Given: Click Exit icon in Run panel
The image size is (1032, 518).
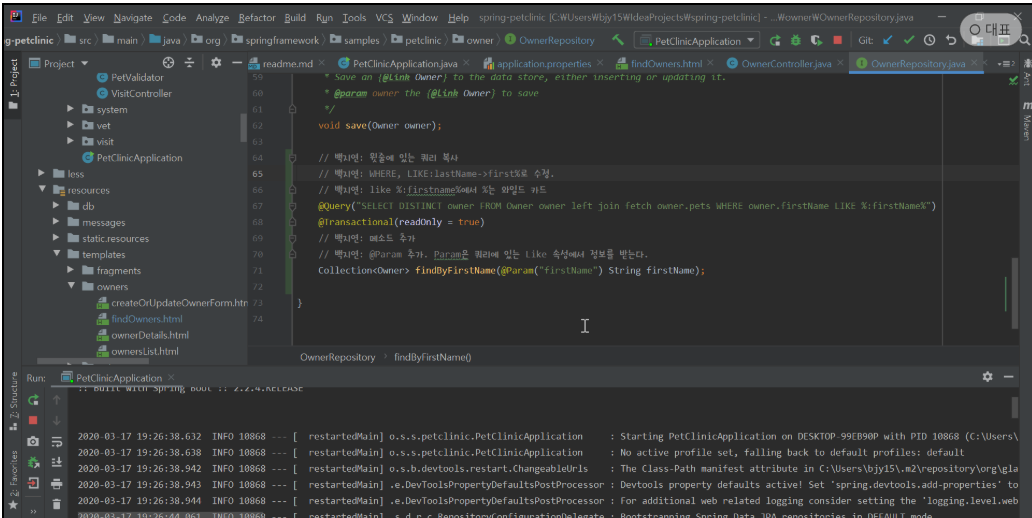Looking at the screenshot, I should pyautogui.click(x=33, y=484).
